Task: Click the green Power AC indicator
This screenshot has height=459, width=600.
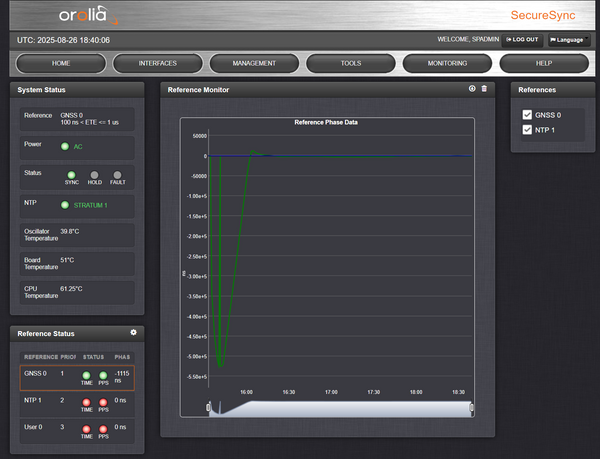Action: [x=65, y=146]
